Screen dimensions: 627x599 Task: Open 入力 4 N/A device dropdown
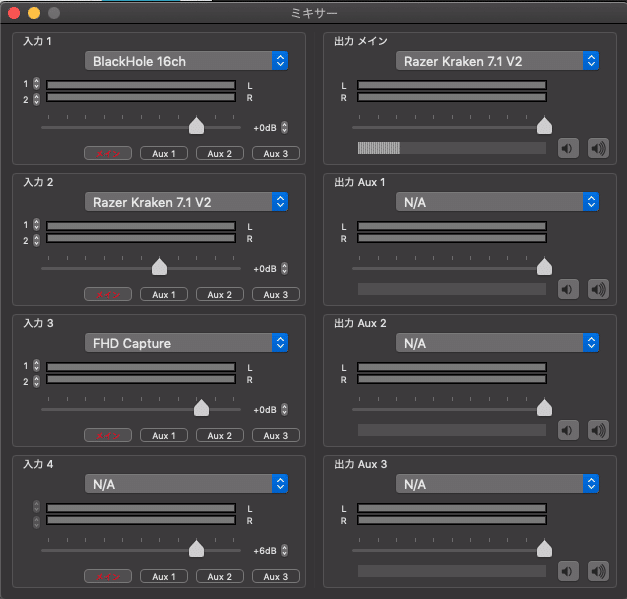[186, 484]
